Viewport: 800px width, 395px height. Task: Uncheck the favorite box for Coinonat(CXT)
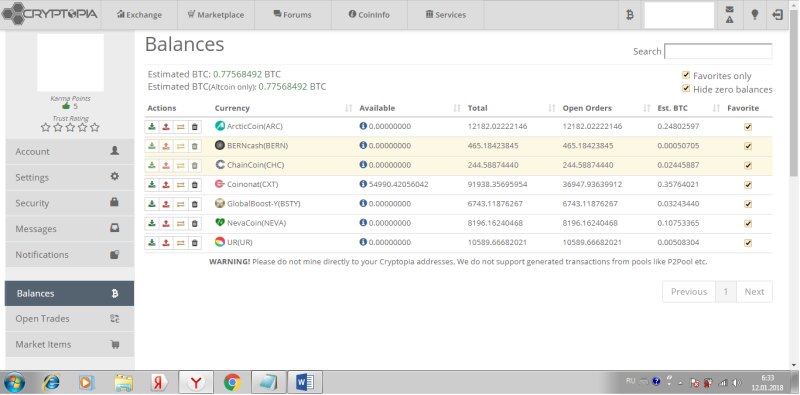tap(748, 185)
